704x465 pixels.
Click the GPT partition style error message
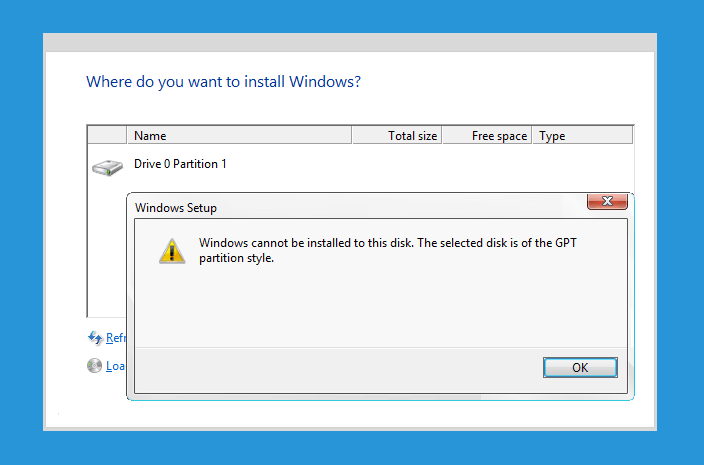tap(387, 250)
